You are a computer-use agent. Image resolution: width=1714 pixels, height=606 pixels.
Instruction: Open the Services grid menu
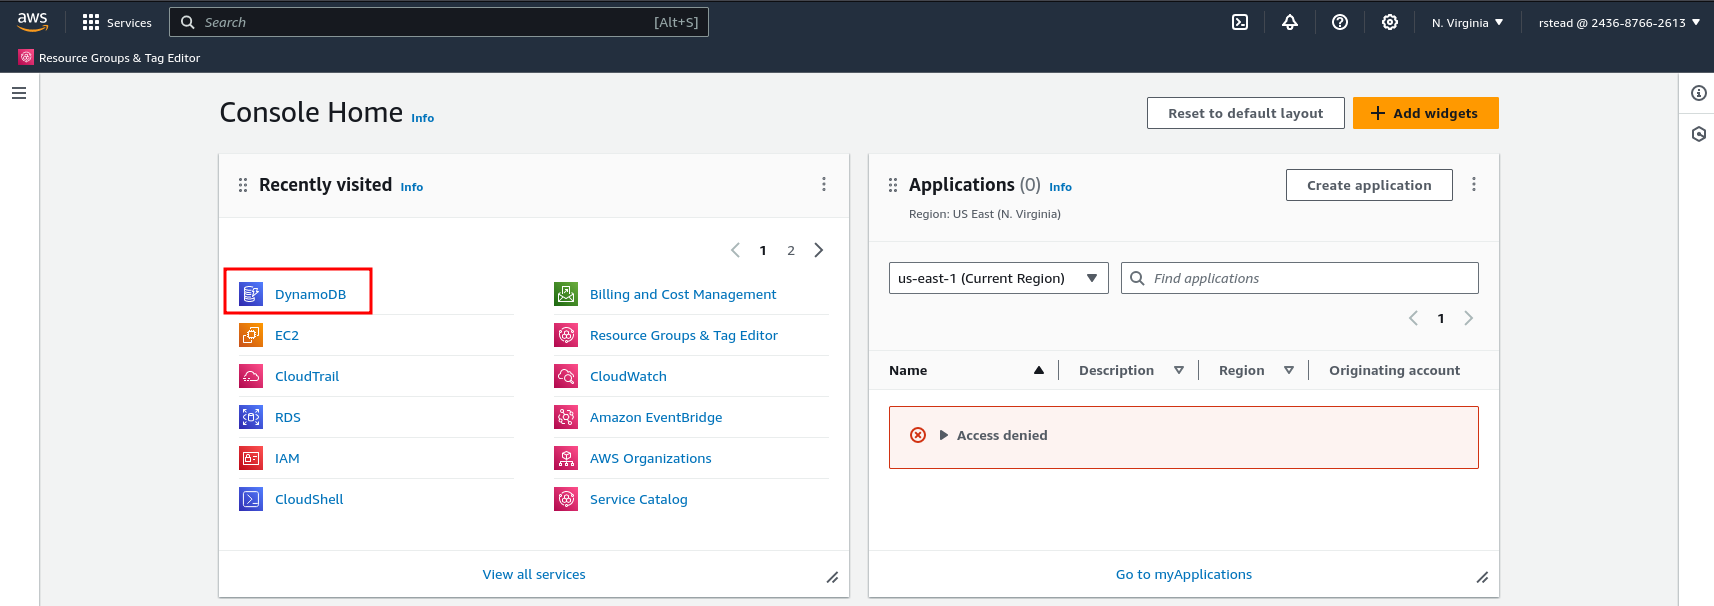tap(117, 22)
